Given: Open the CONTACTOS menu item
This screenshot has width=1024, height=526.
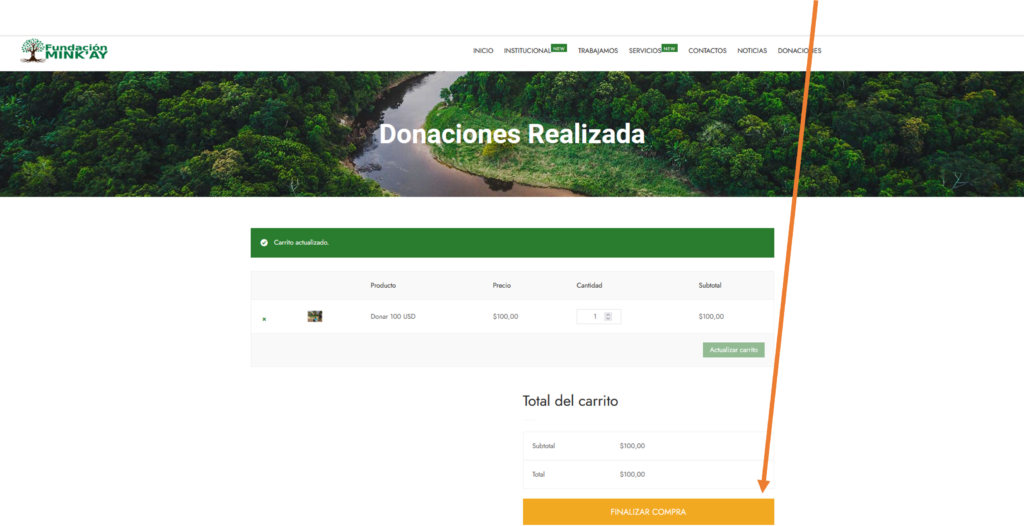Looking at the screenshot, I should point(707,51).
